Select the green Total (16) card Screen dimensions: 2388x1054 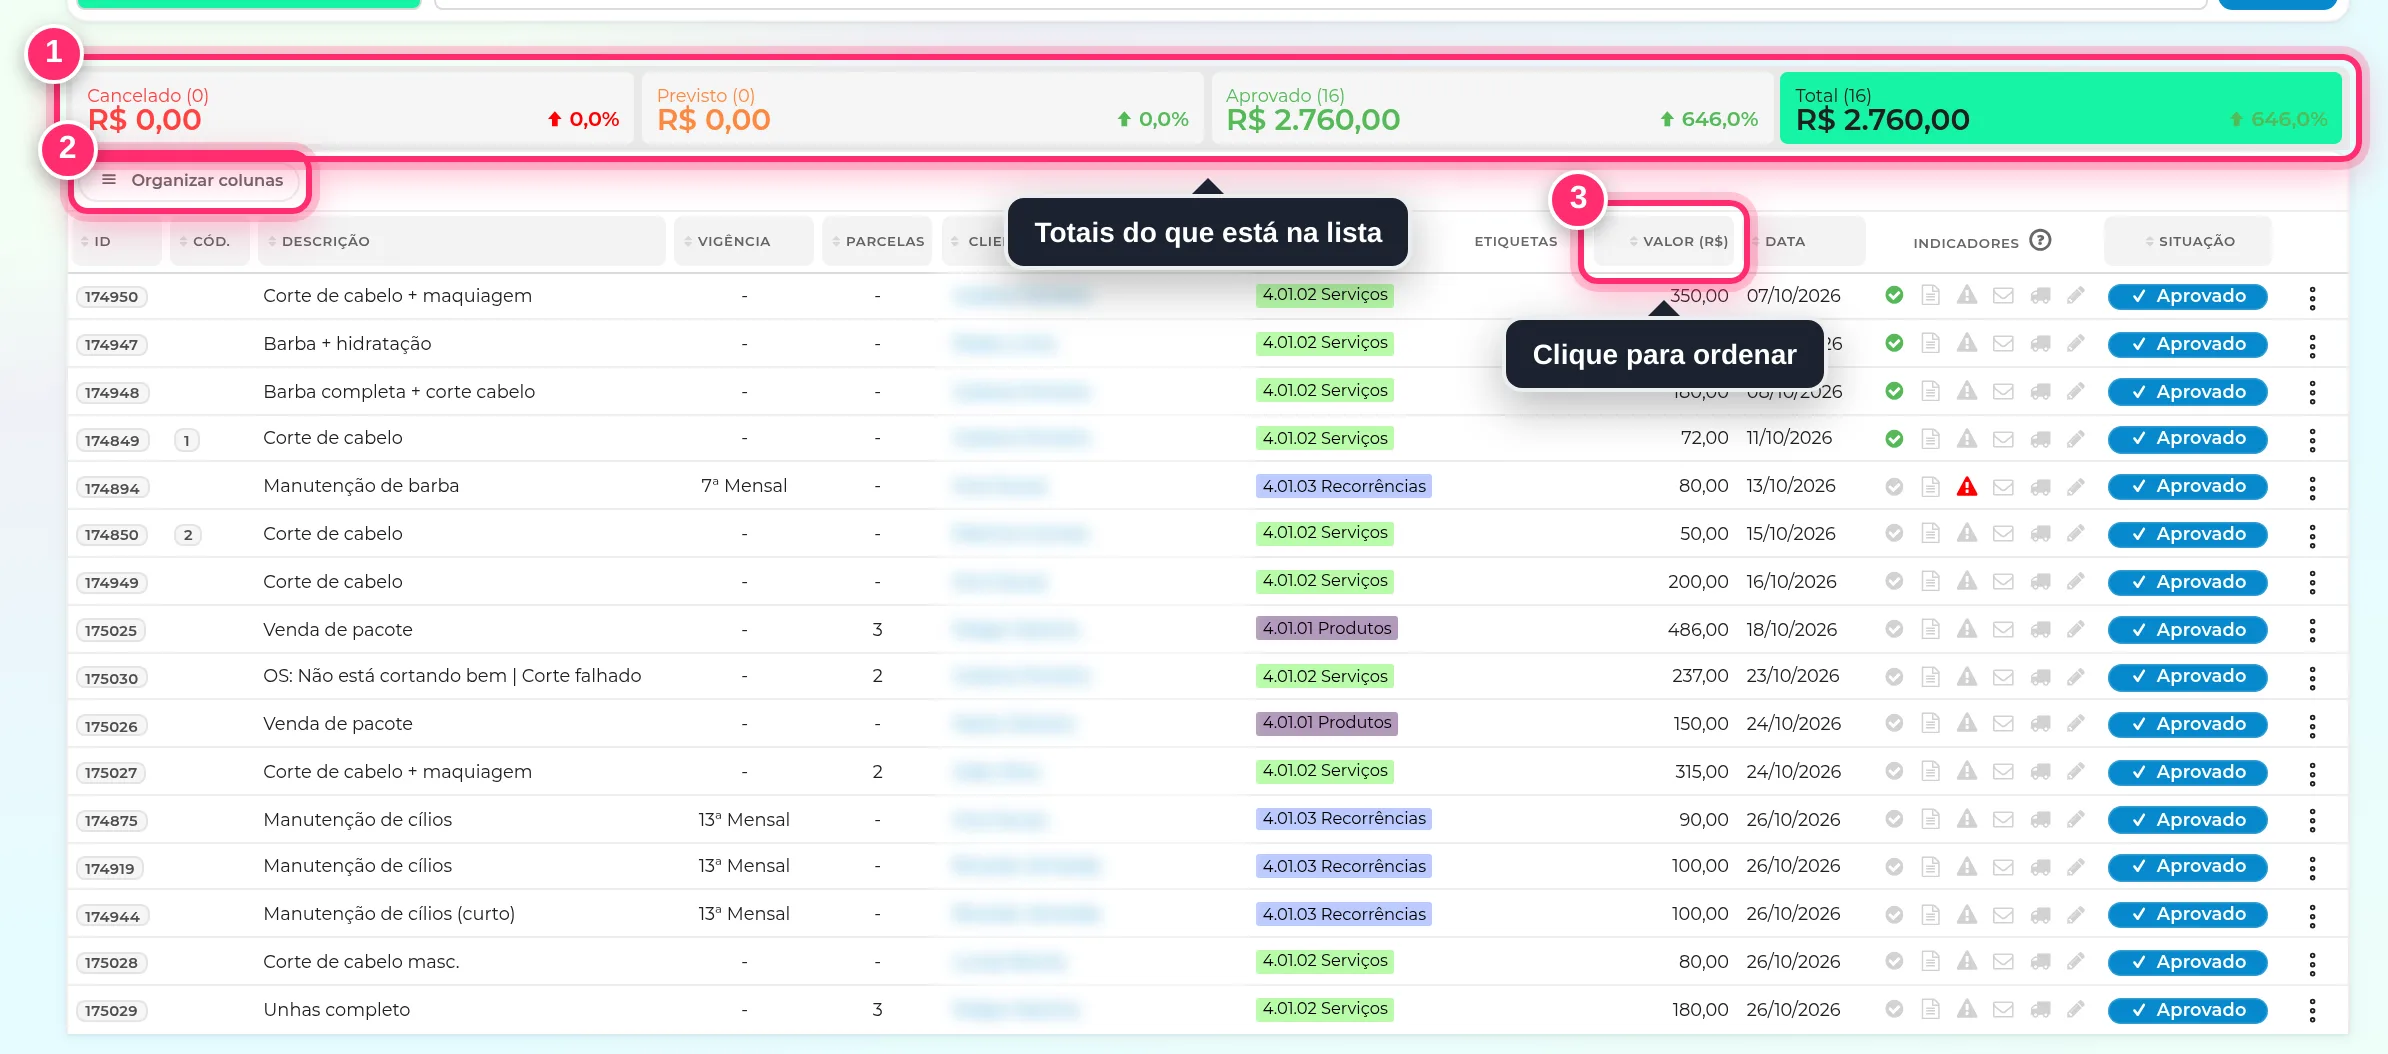click(x=2061, y=108)
